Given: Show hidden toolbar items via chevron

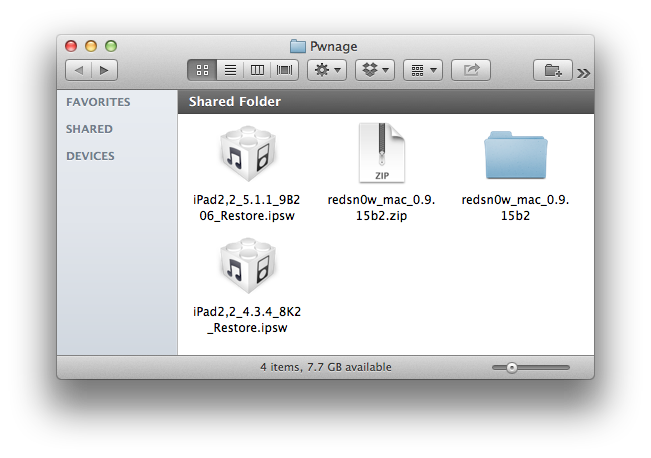Looking at the screenshot, I should tap(584, 72).
